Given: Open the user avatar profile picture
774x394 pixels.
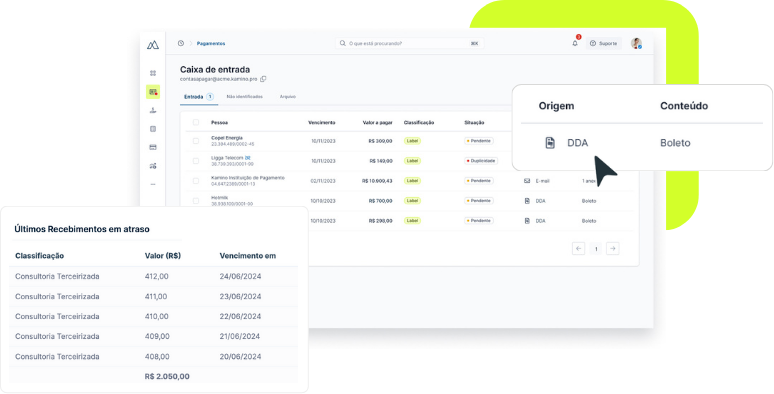Looking at the screenshot, I should click(x=636, y=43).
